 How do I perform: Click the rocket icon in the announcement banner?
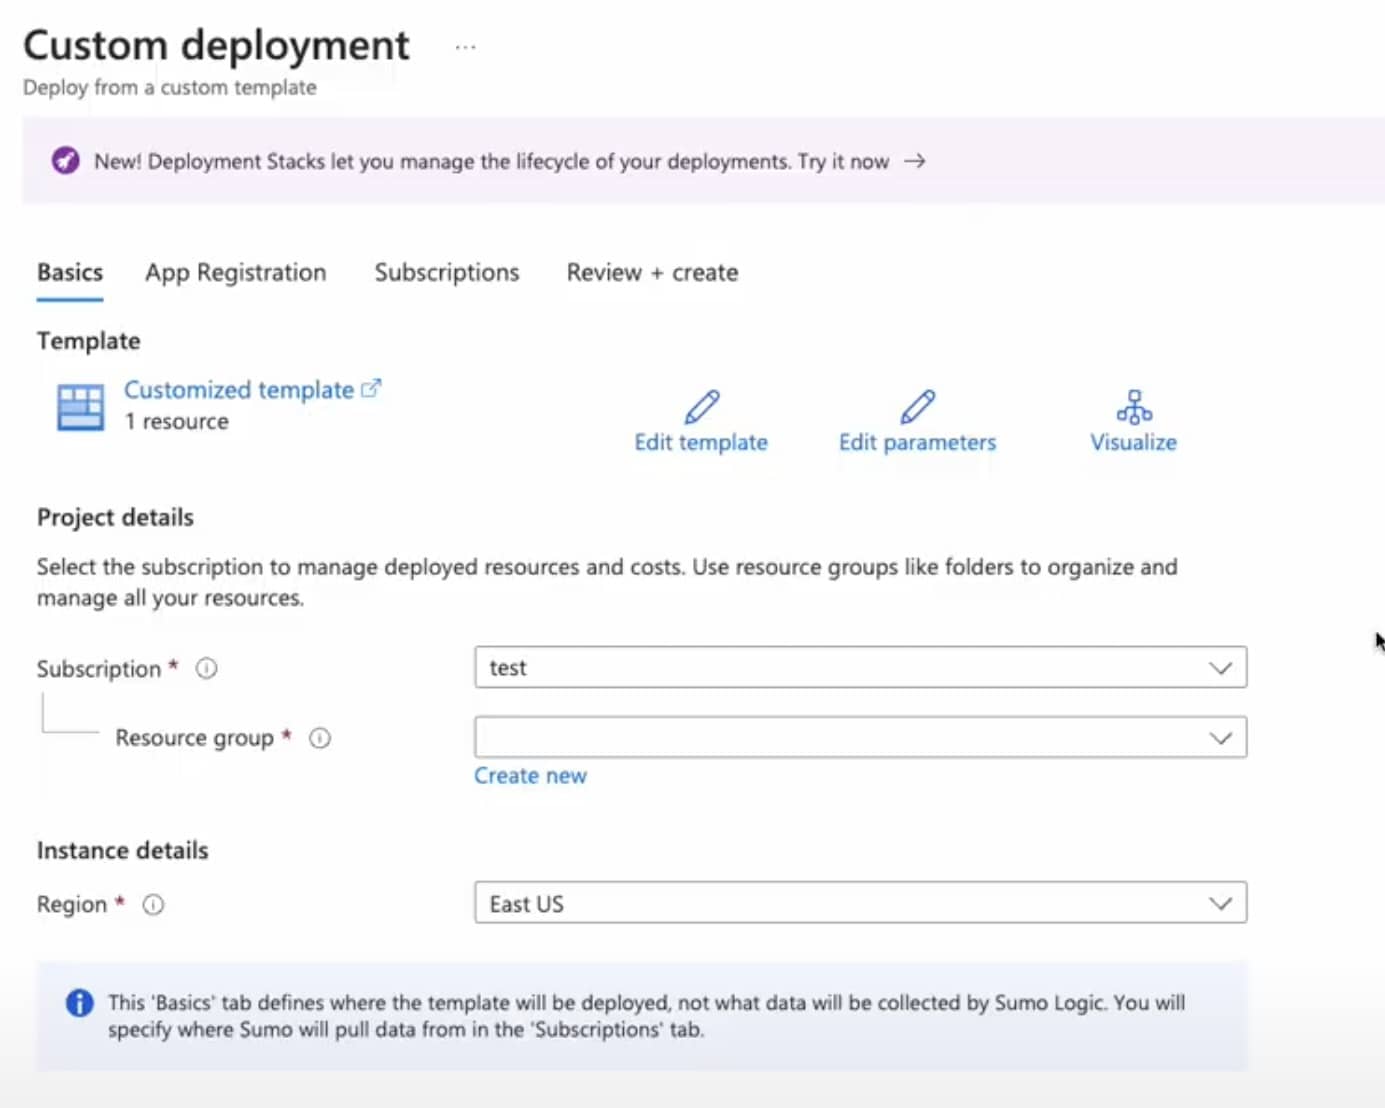click(65, 160)
